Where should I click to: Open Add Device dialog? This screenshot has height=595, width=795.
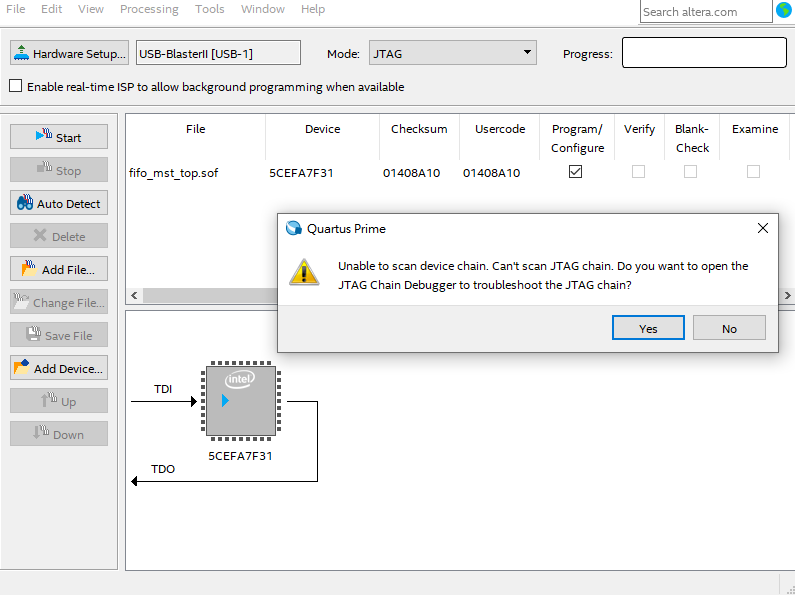[x=59, y=367]
